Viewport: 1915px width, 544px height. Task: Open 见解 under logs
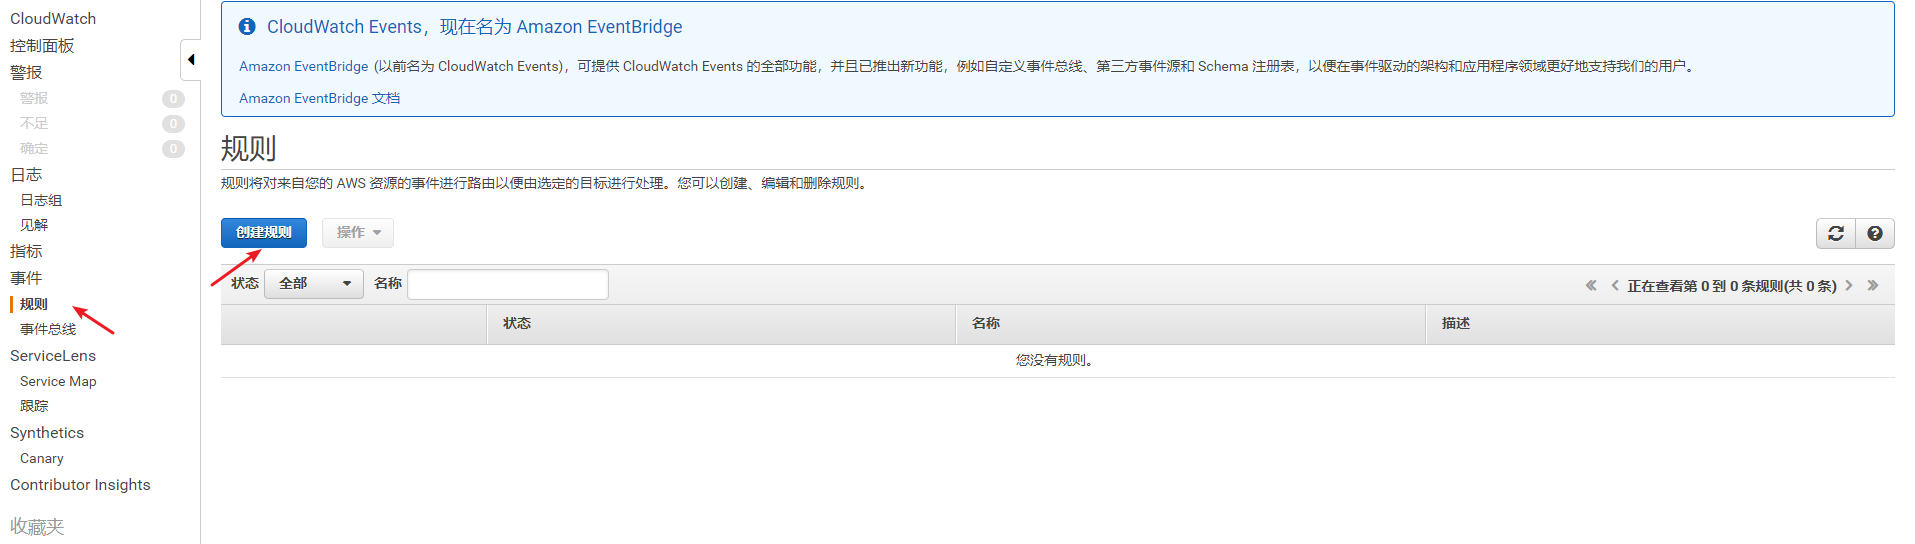[34, 225]
